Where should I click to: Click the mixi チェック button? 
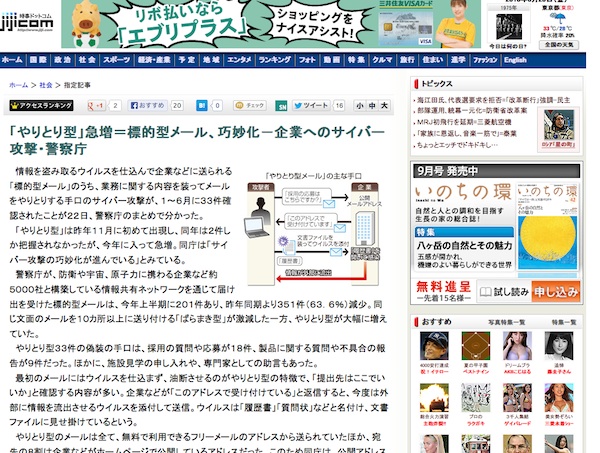pyautogui.click(x=248, y=105)
